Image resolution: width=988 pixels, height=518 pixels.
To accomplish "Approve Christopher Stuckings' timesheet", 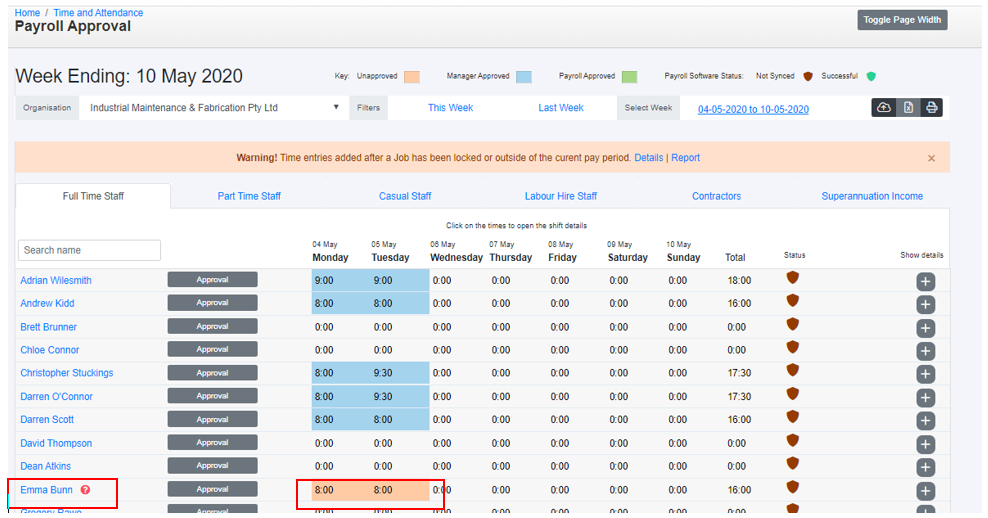I will tap(212, 373).
